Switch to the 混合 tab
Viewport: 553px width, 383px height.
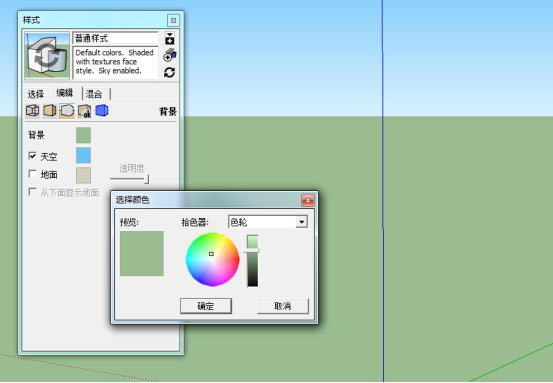point(94,94)
